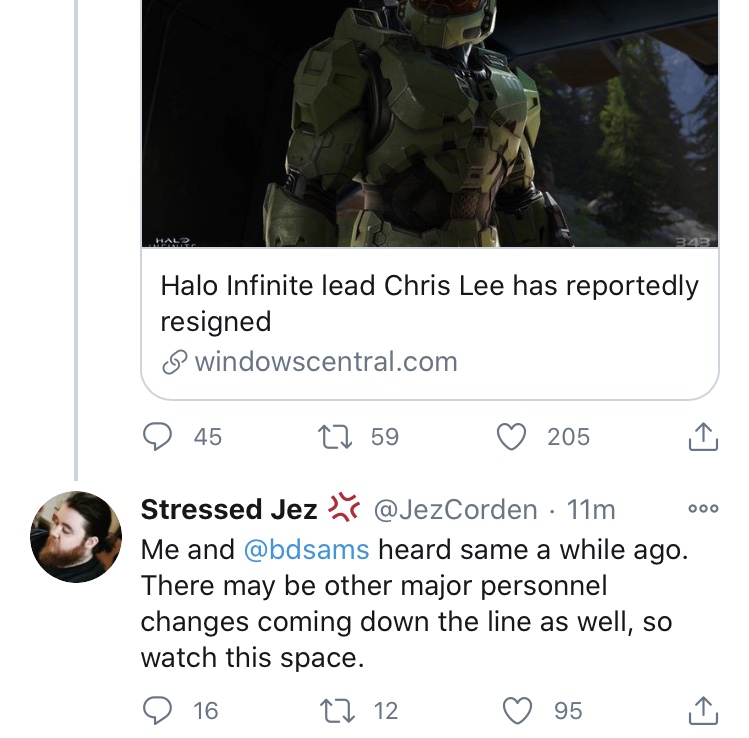Share Stressed Jez's tweet
The width and height of the screenshot is (749, 738).
[703, 711]
